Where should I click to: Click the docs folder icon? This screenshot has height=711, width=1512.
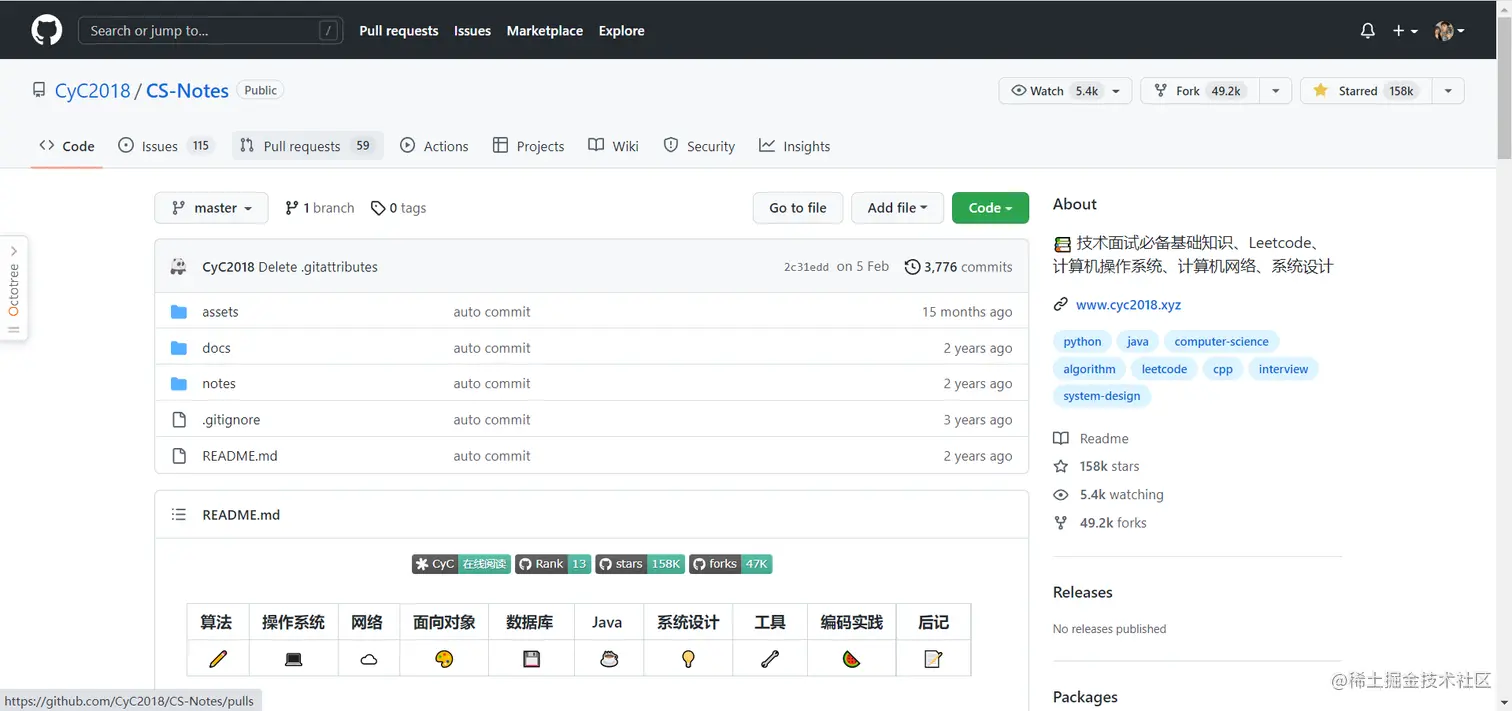click(x=179, y=348)
